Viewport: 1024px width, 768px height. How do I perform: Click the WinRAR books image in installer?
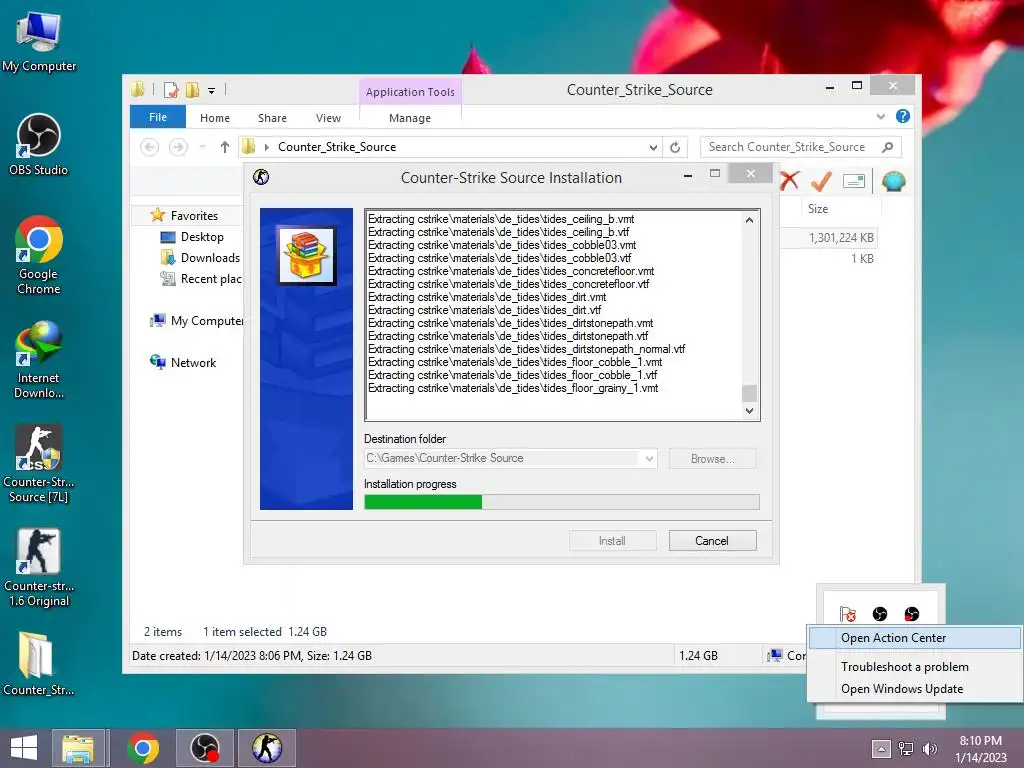[306, 255]
